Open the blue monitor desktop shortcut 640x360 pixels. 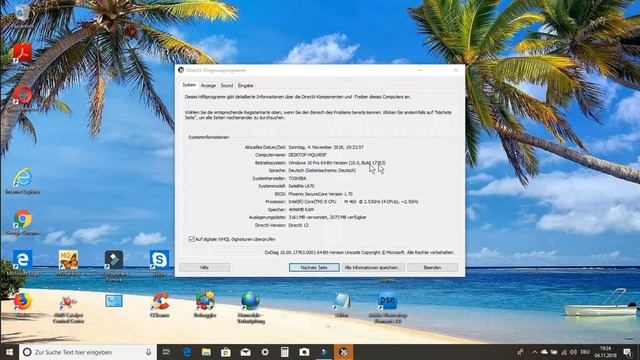[114, 302]
